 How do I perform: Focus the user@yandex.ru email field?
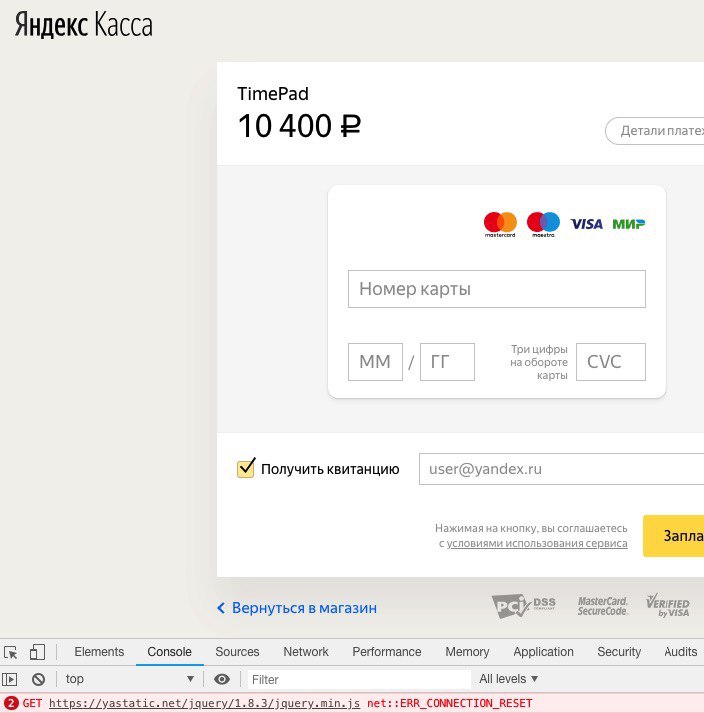[562, 469]
